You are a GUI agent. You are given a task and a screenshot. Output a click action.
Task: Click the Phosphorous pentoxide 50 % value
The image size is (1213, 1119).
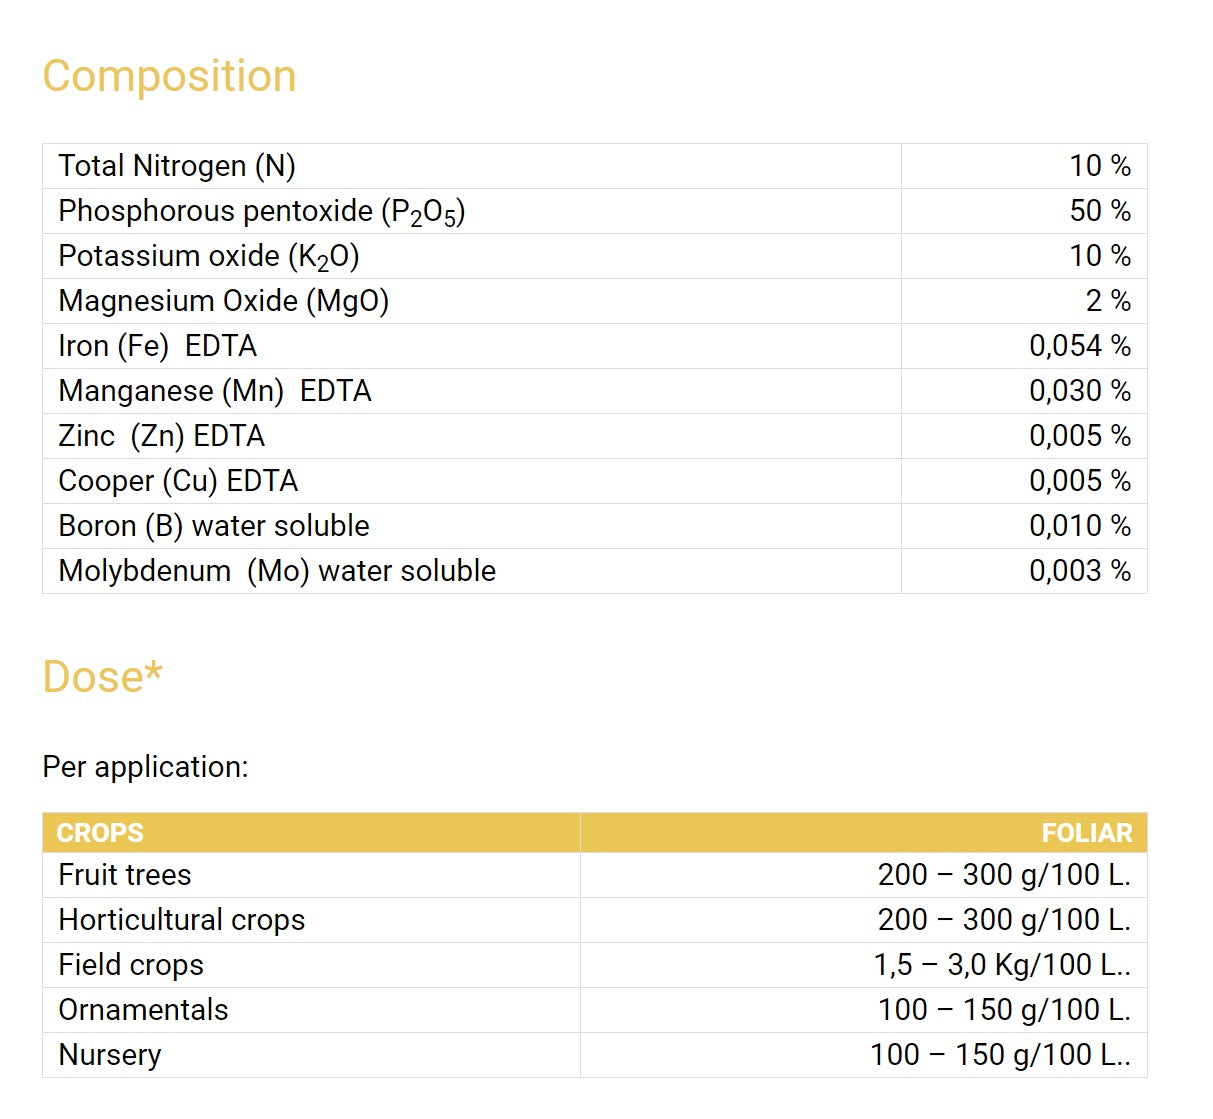1099,211
